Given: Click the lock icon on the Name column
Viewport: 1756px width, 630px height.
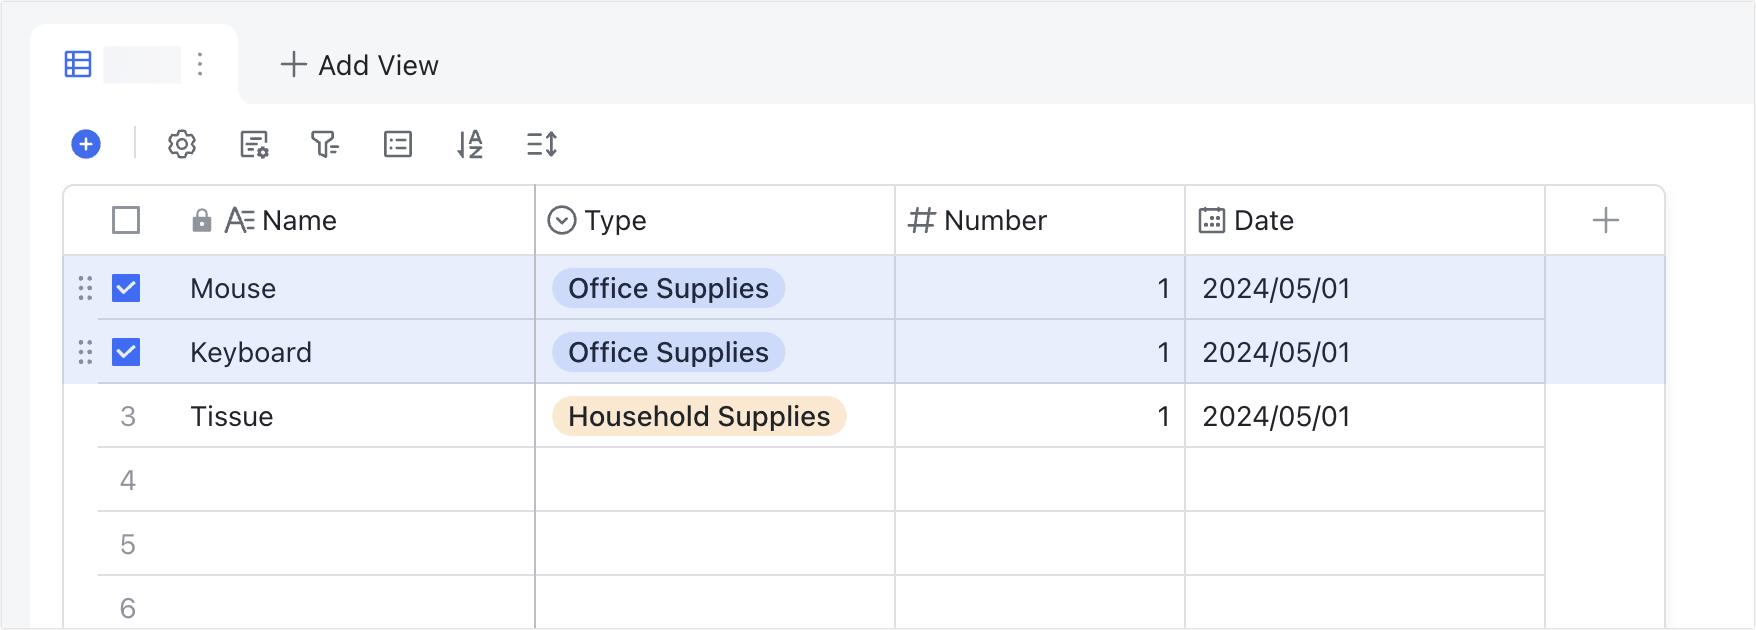Looking at the screenshot, I should [x=202, y=220].
